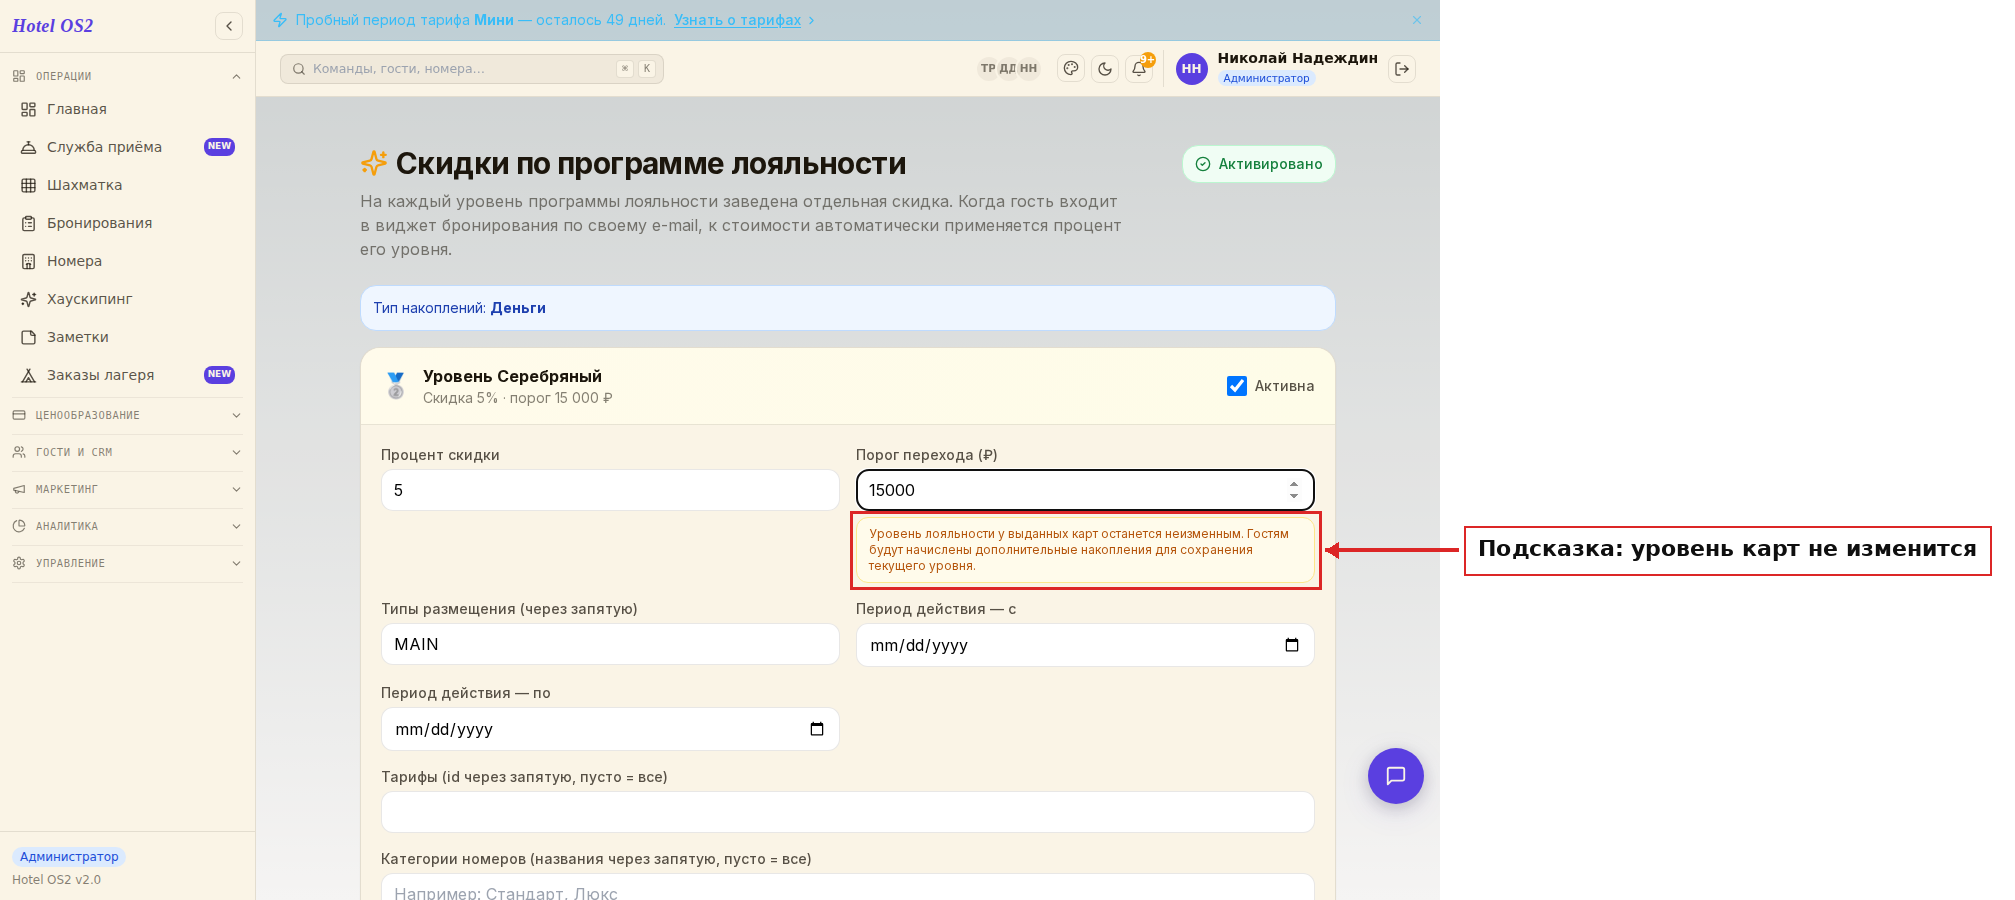Viewport: 2015px width, 900px height.
Task: Open the notifications bell
Action: (1139, 69)
